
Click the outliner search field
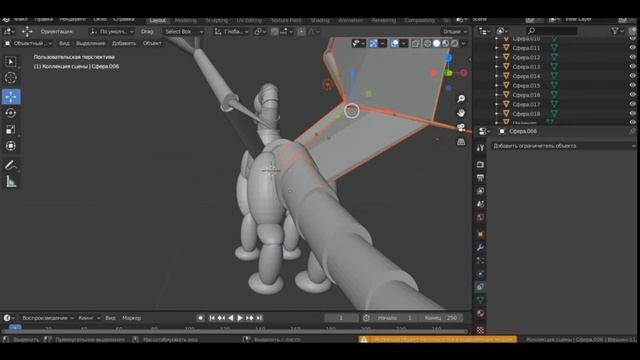pos(551,31)
